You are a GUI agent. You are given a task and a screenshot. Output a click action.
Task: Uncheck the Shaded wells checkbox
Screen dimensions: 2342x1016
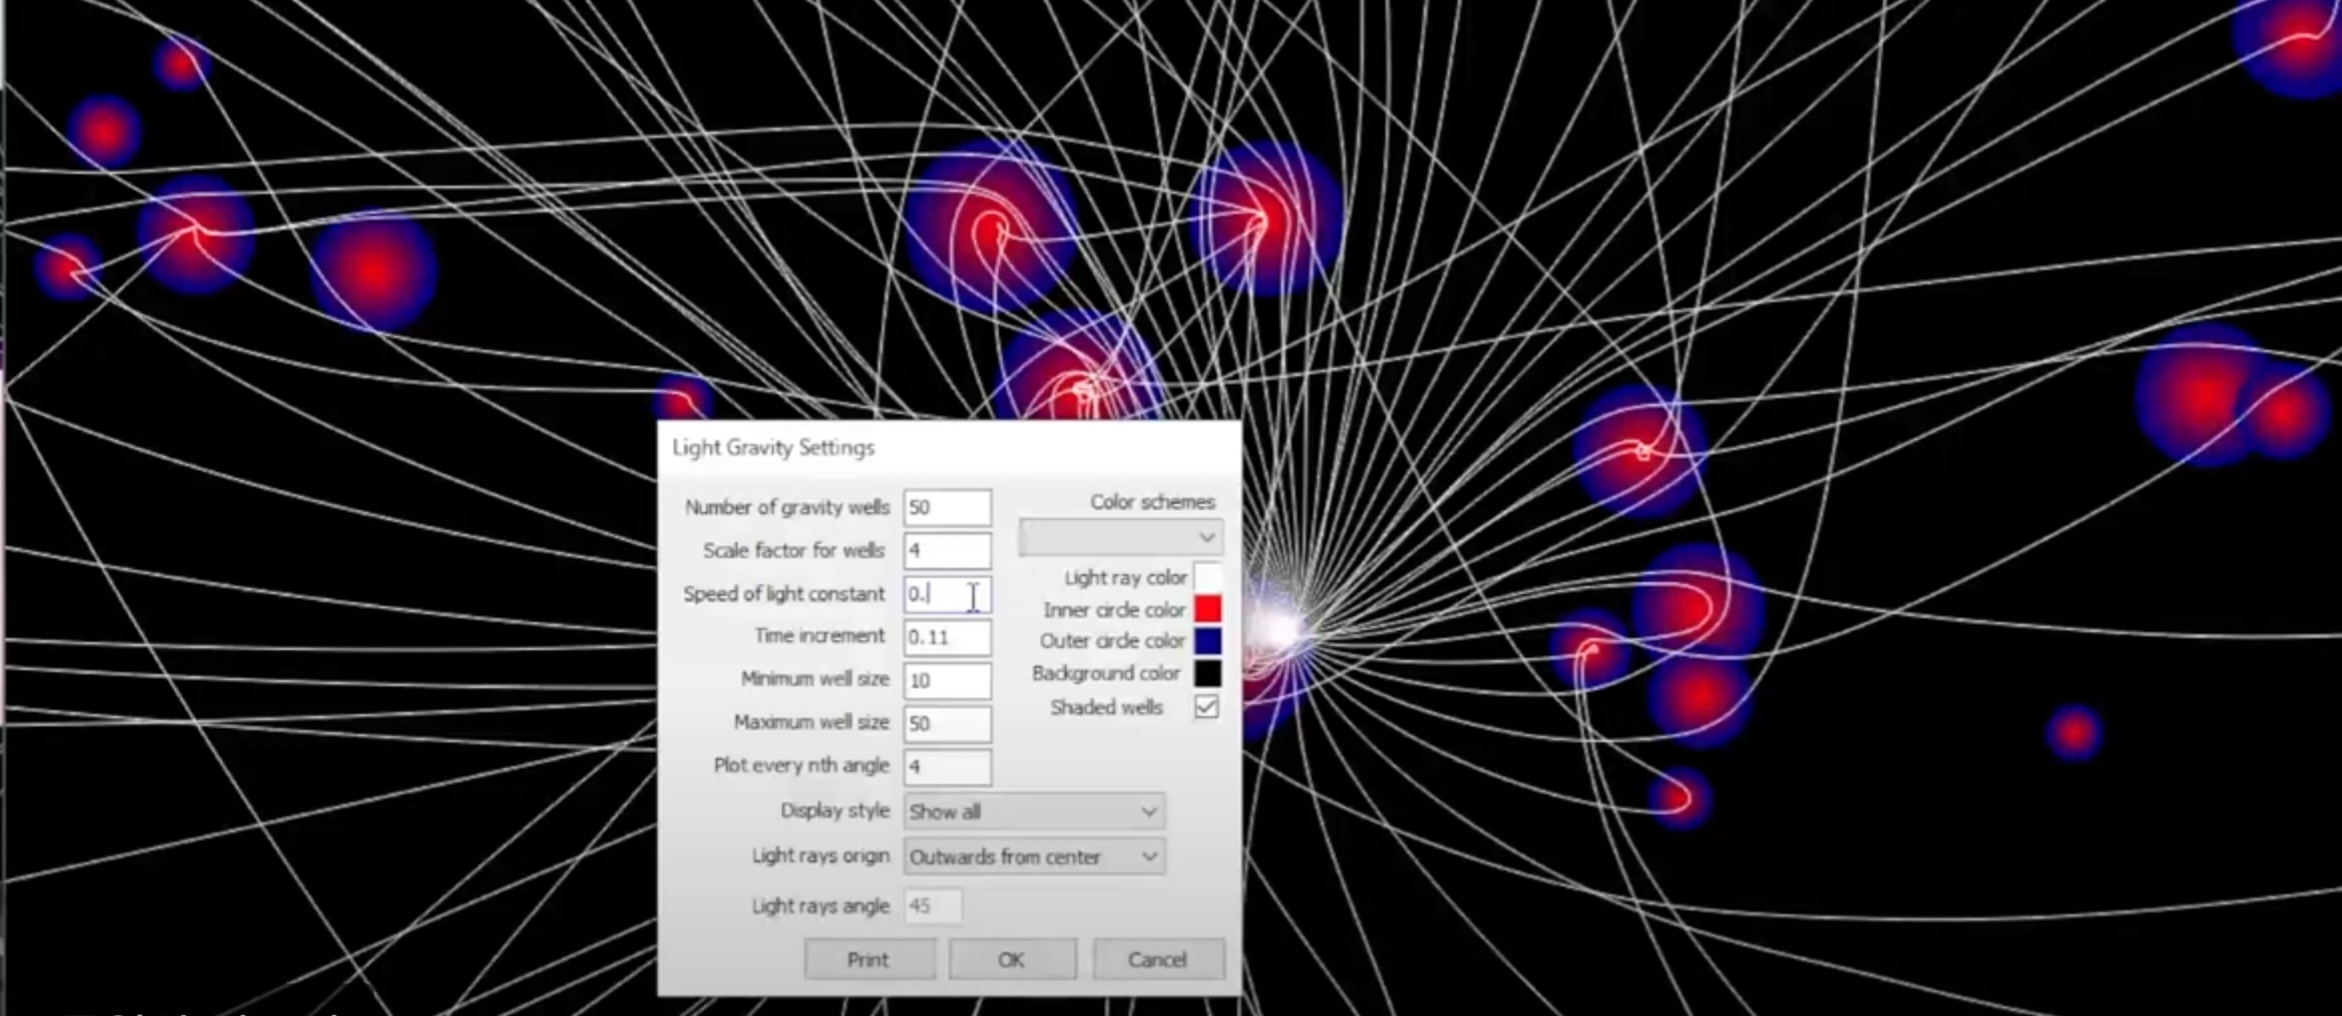pos(1206,707)
